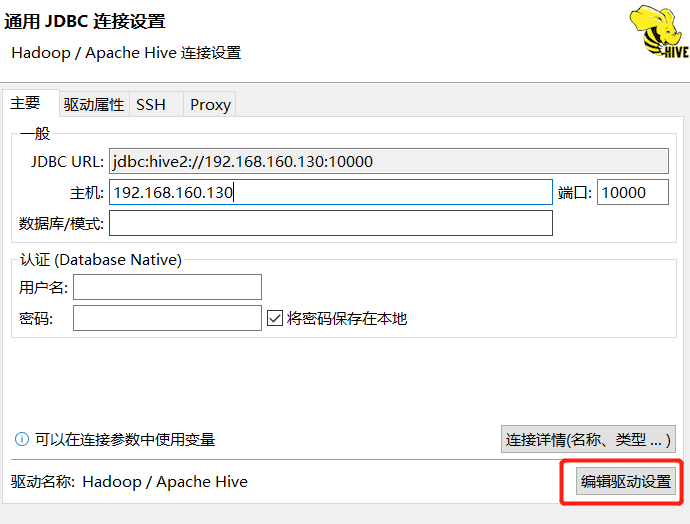Click the 驱动名称: Hadoop / Apache Hive text

tap(129, 482)
